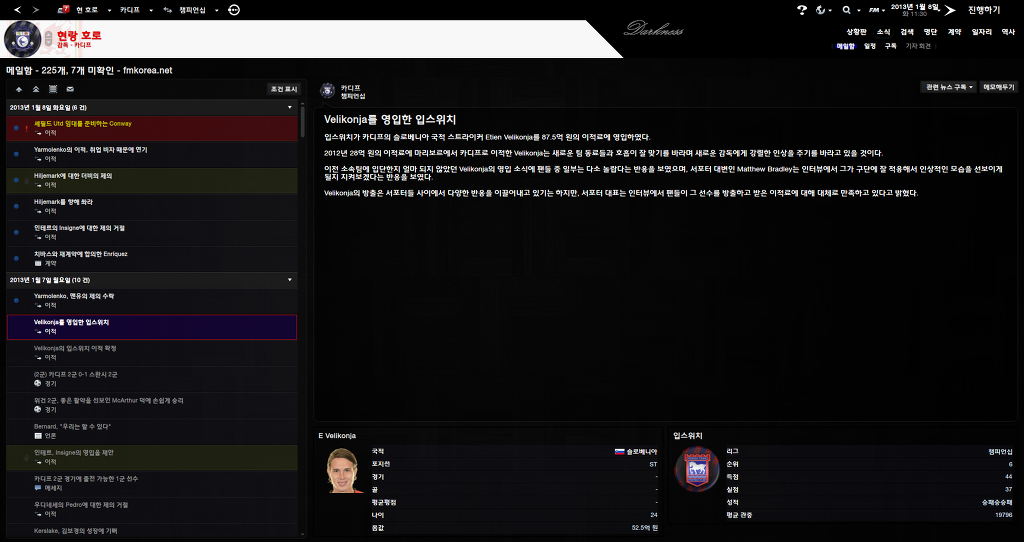Click the list view icon in inbox toolbar
The width and height of the screenshot is (1024, 542).
point(53,89)
